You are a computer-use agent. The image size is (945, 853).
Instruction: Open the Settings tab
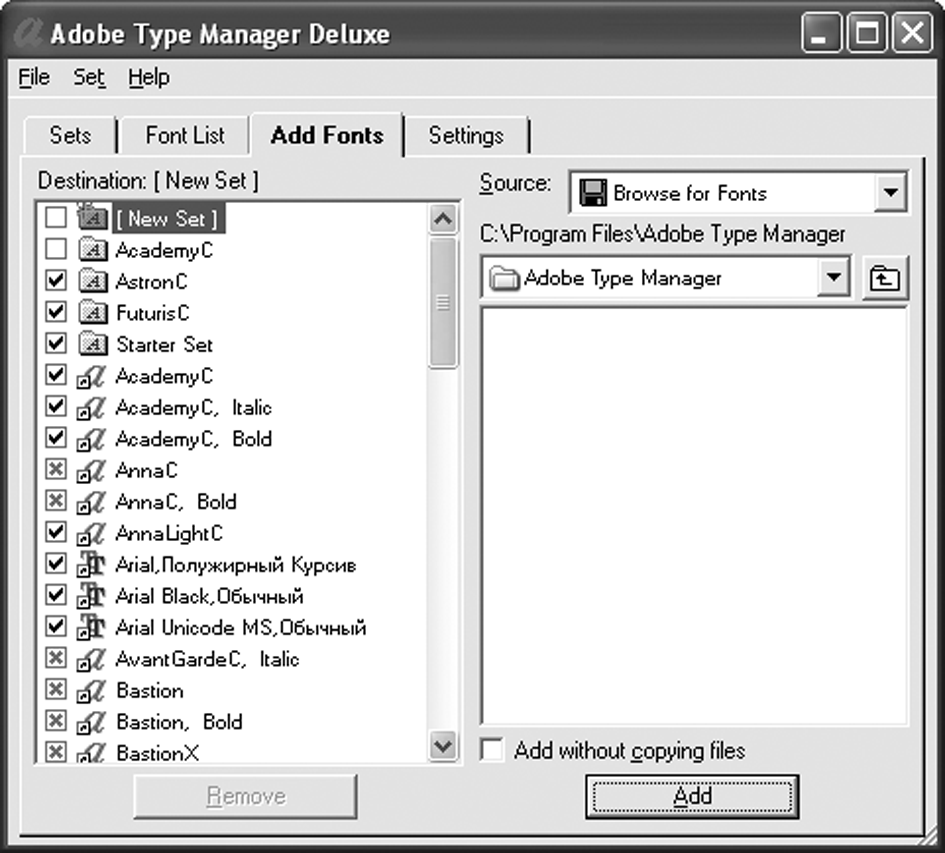coord(466,136)
